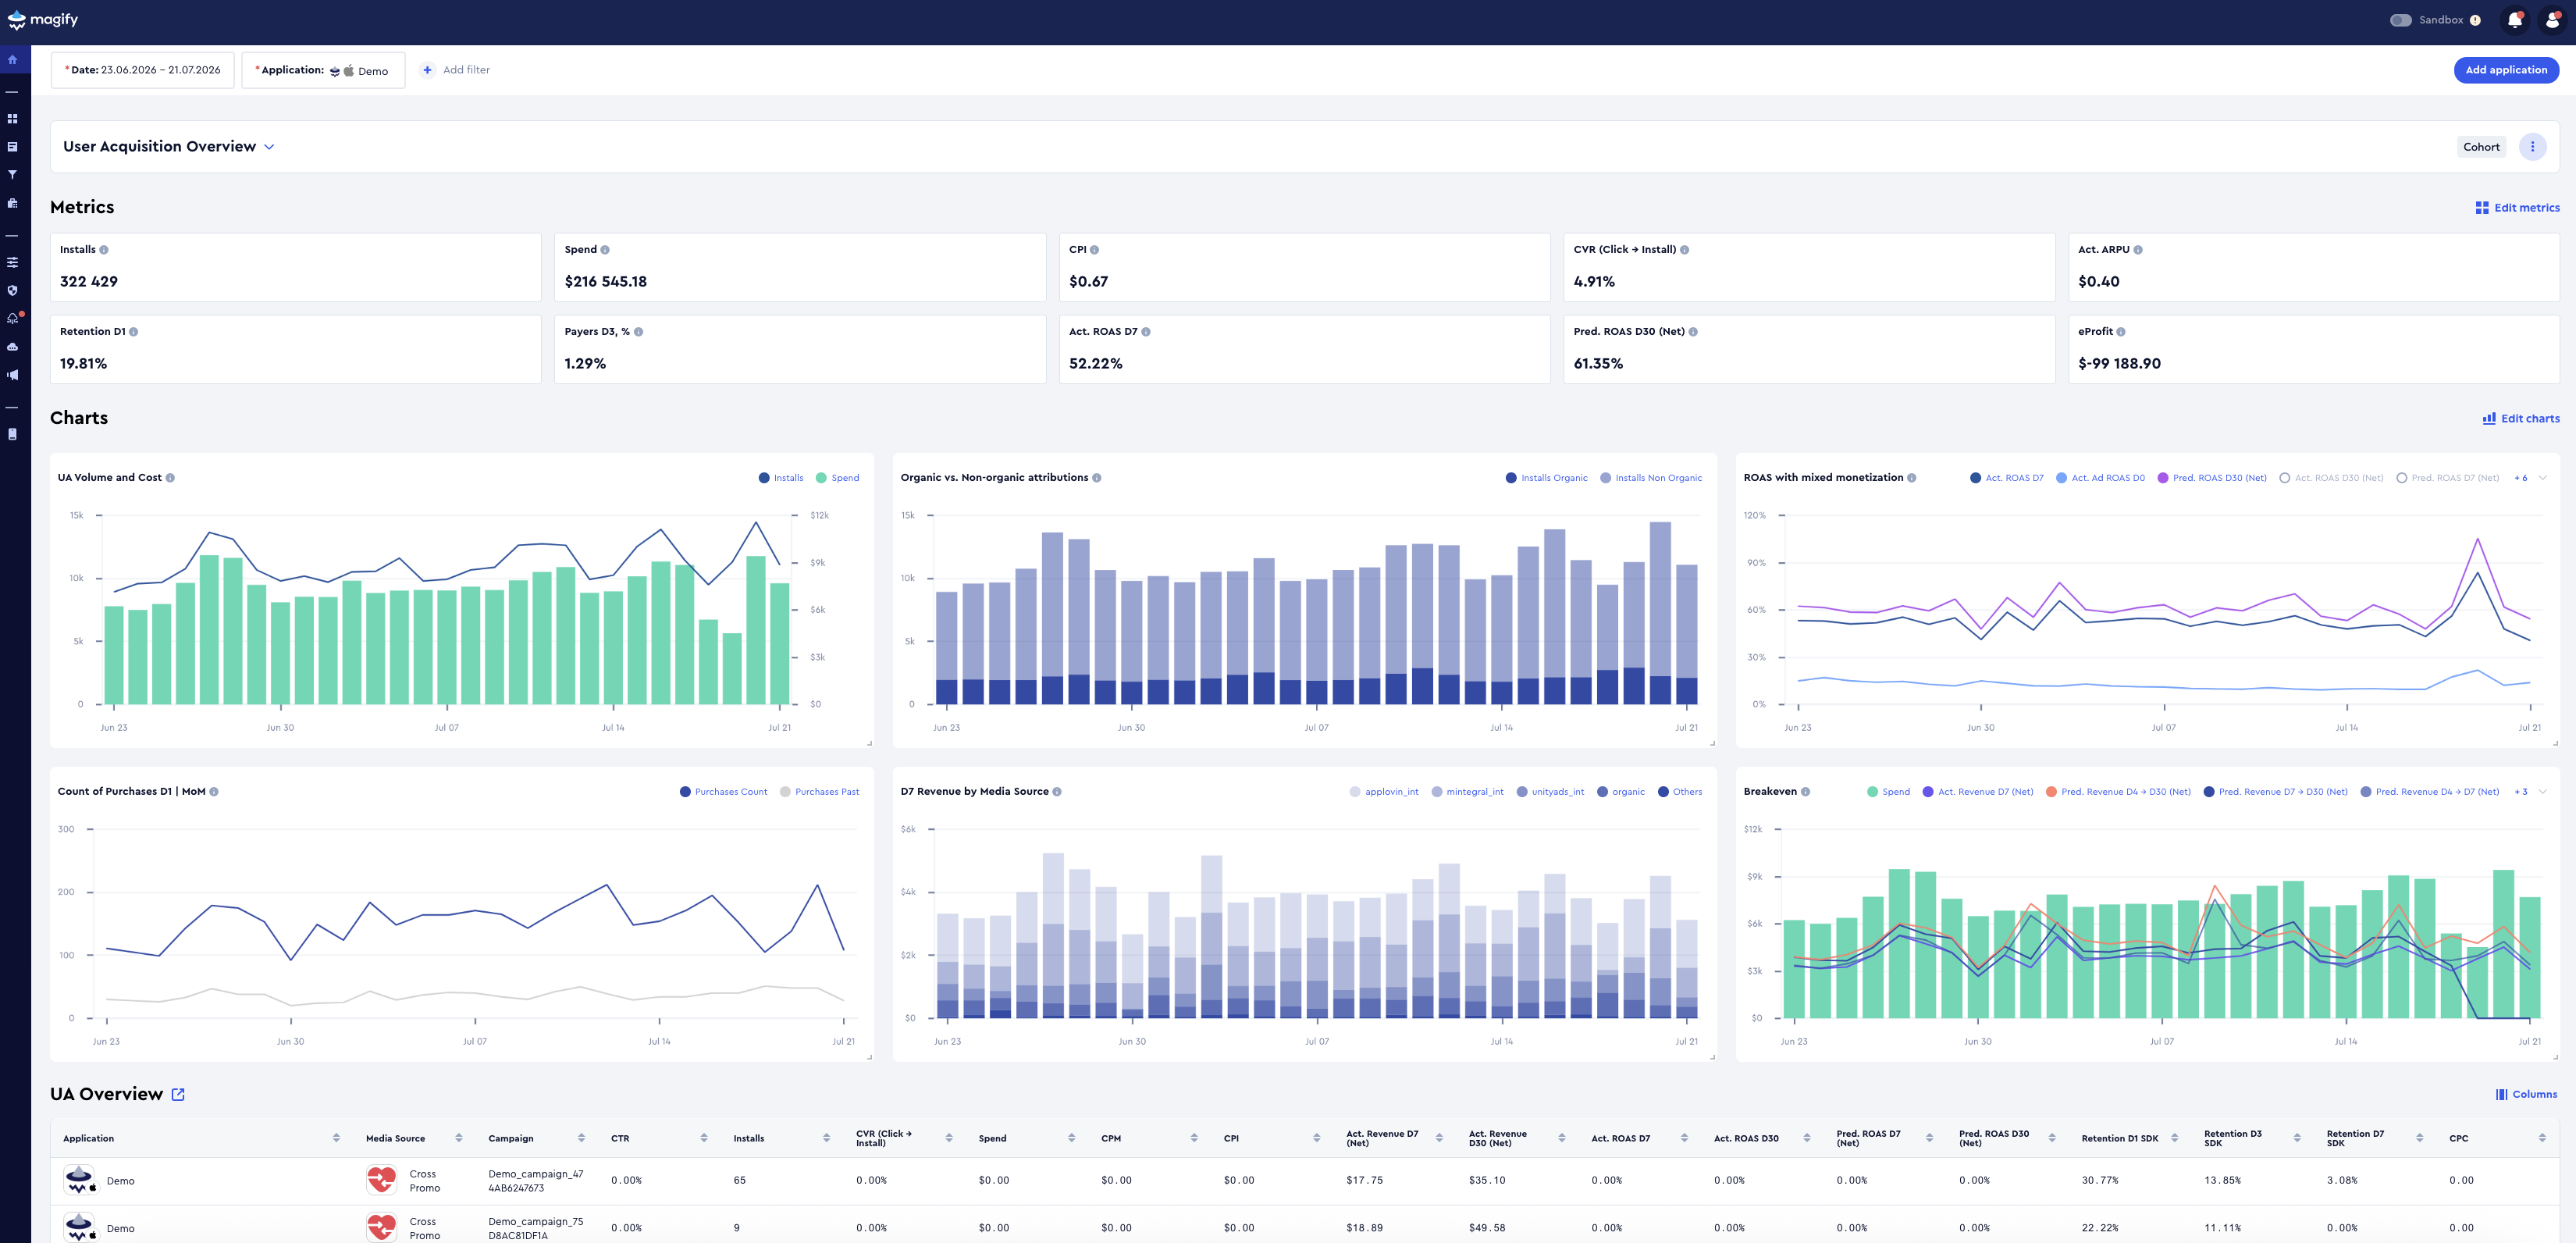Sort by Application column
Viewport: 2576px width, 1243px height.
[x=336, y=1138]
